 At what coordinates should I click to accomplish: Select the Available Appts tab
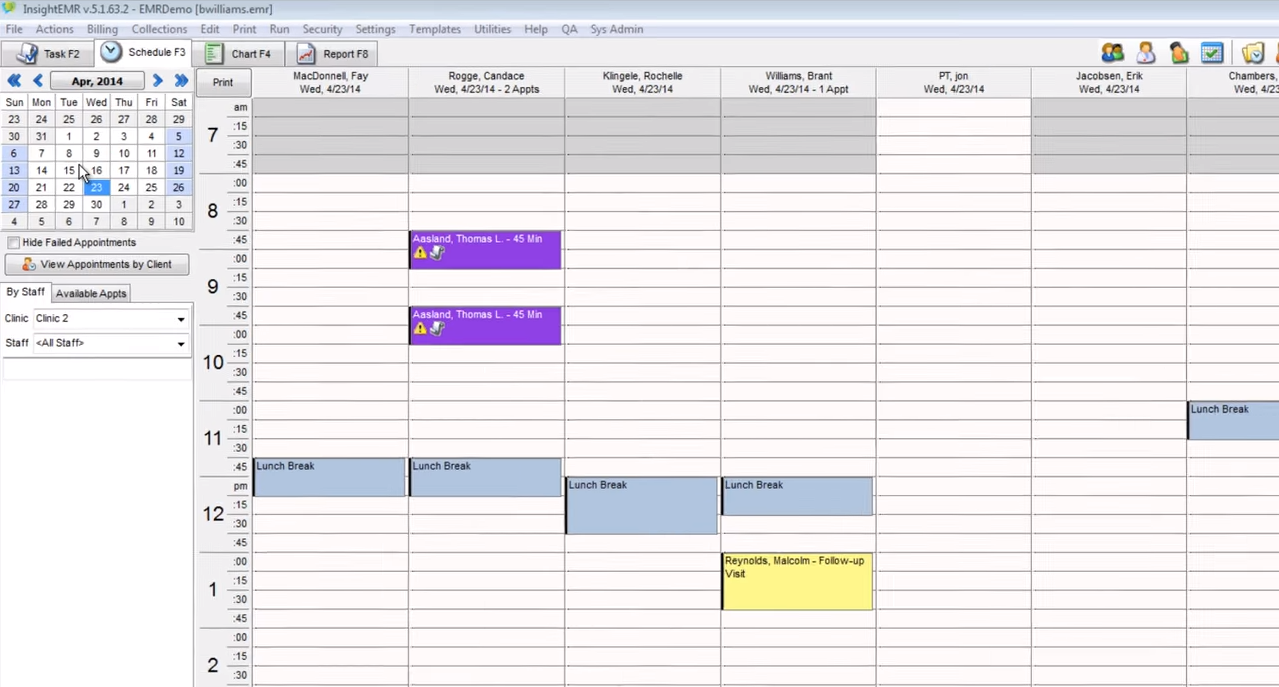click(x=91, y=293)
